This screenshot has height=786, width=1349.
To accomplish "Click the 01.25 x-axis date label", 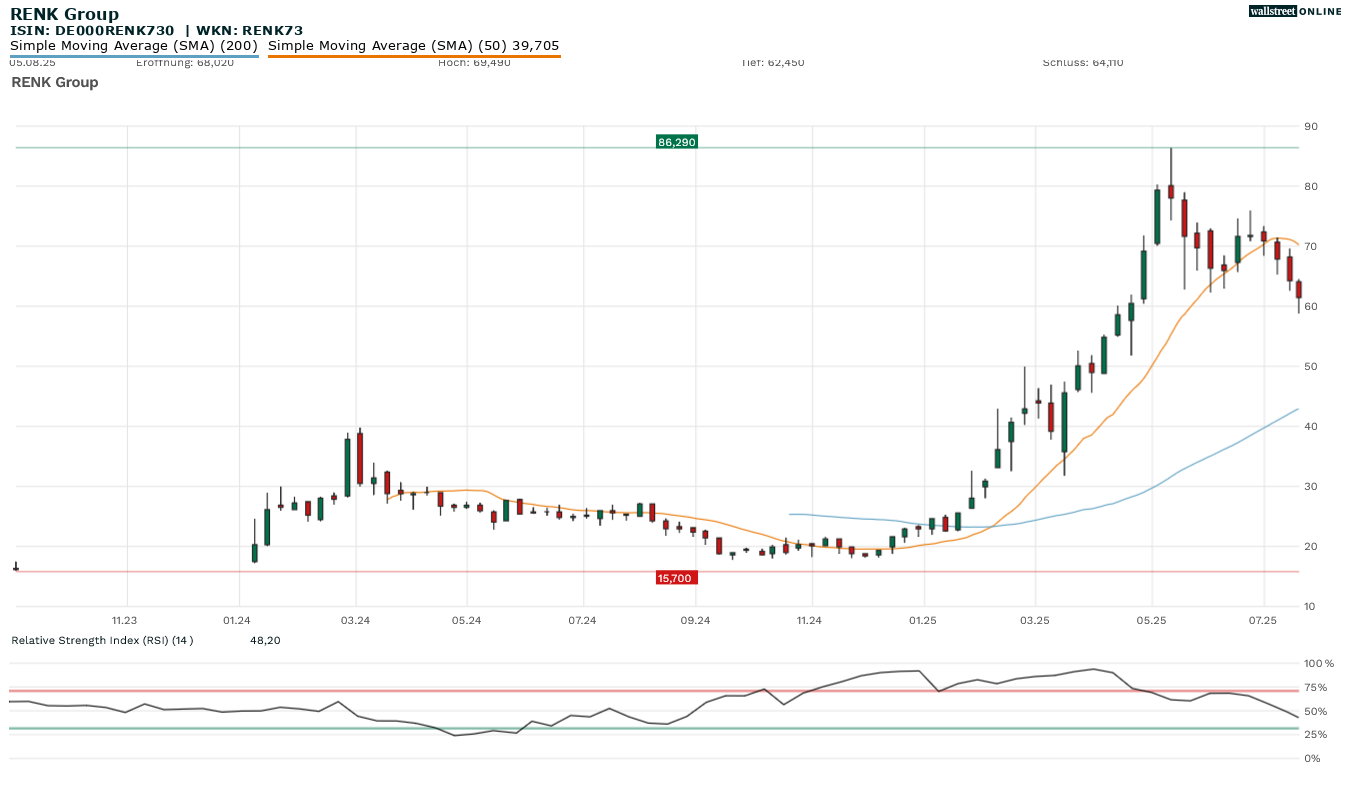I will pos(923,621).
